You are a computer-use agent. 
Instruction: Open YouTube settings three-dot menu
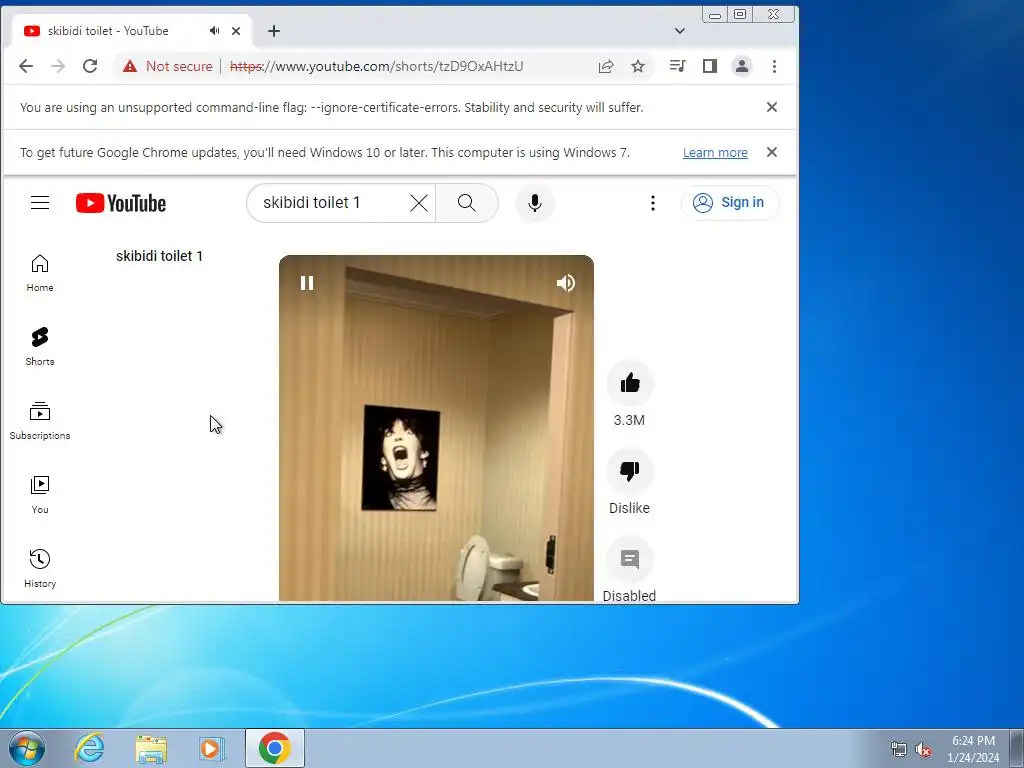pos(652,203)
